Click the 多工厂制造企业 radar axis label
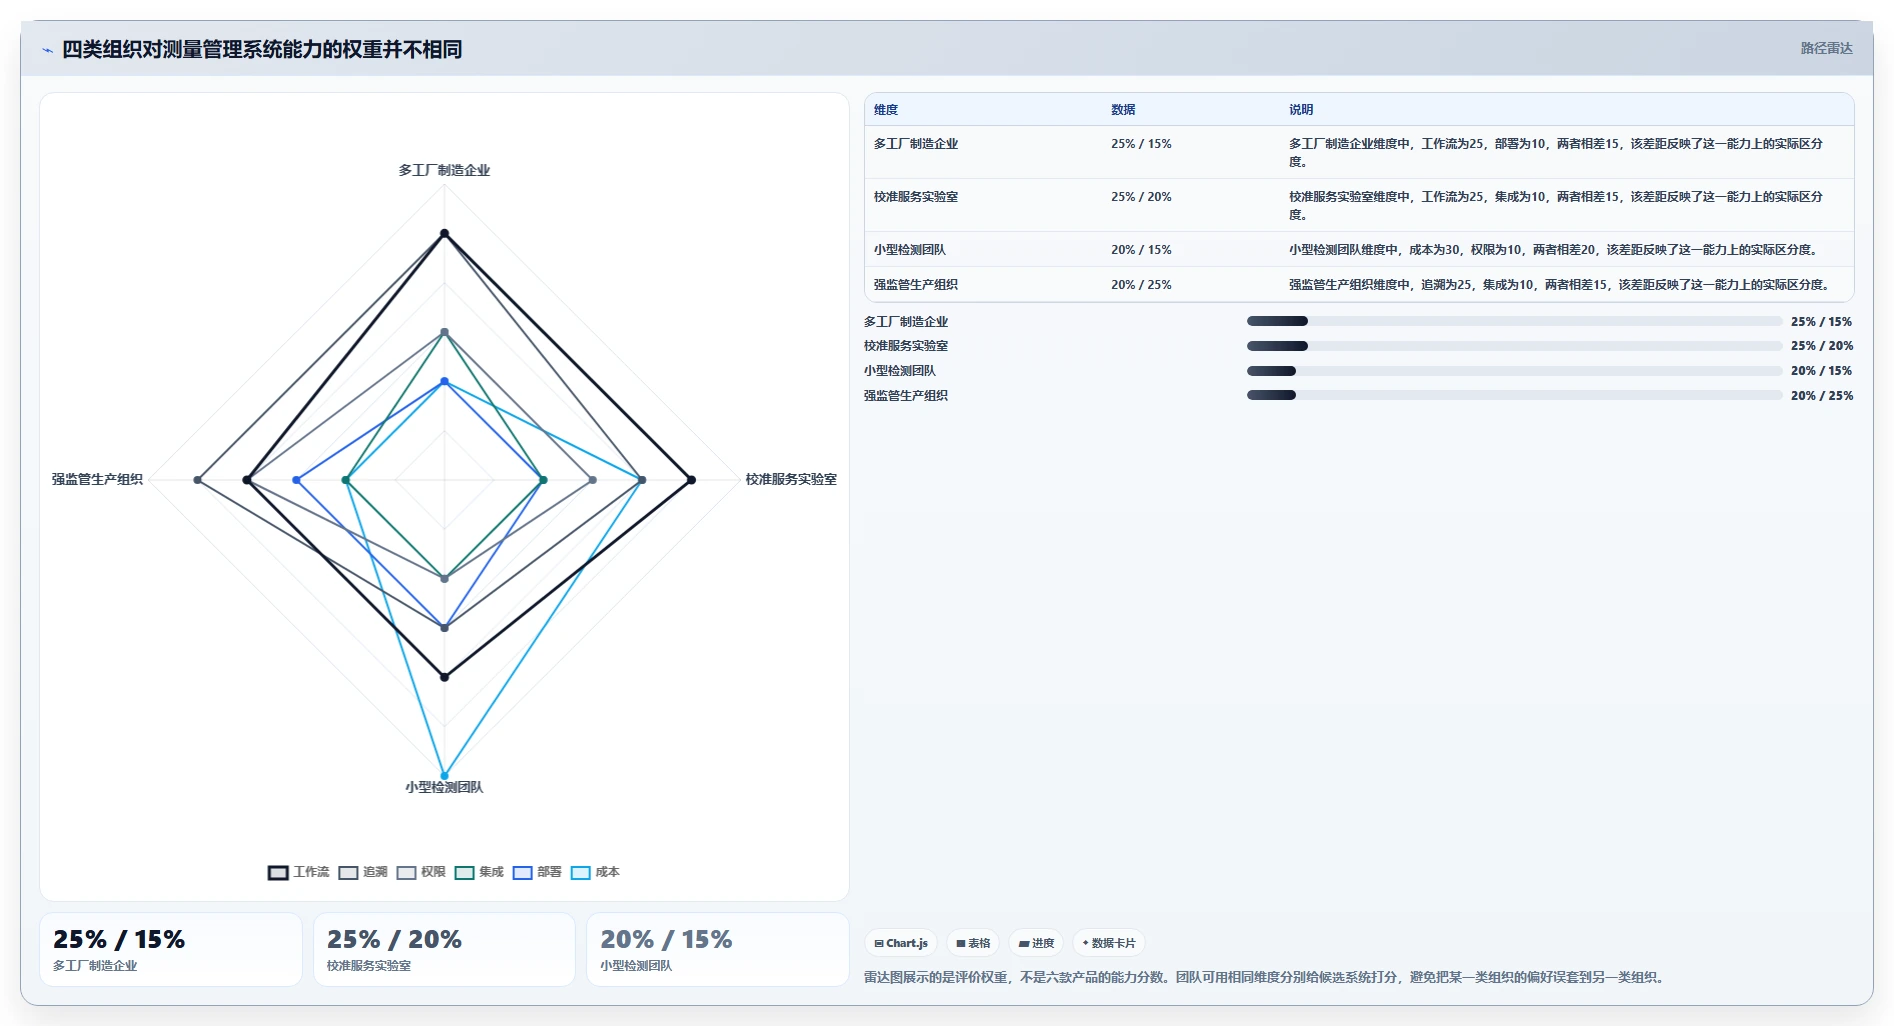This screenshot has height=1026, width=1894. point(444,170)
